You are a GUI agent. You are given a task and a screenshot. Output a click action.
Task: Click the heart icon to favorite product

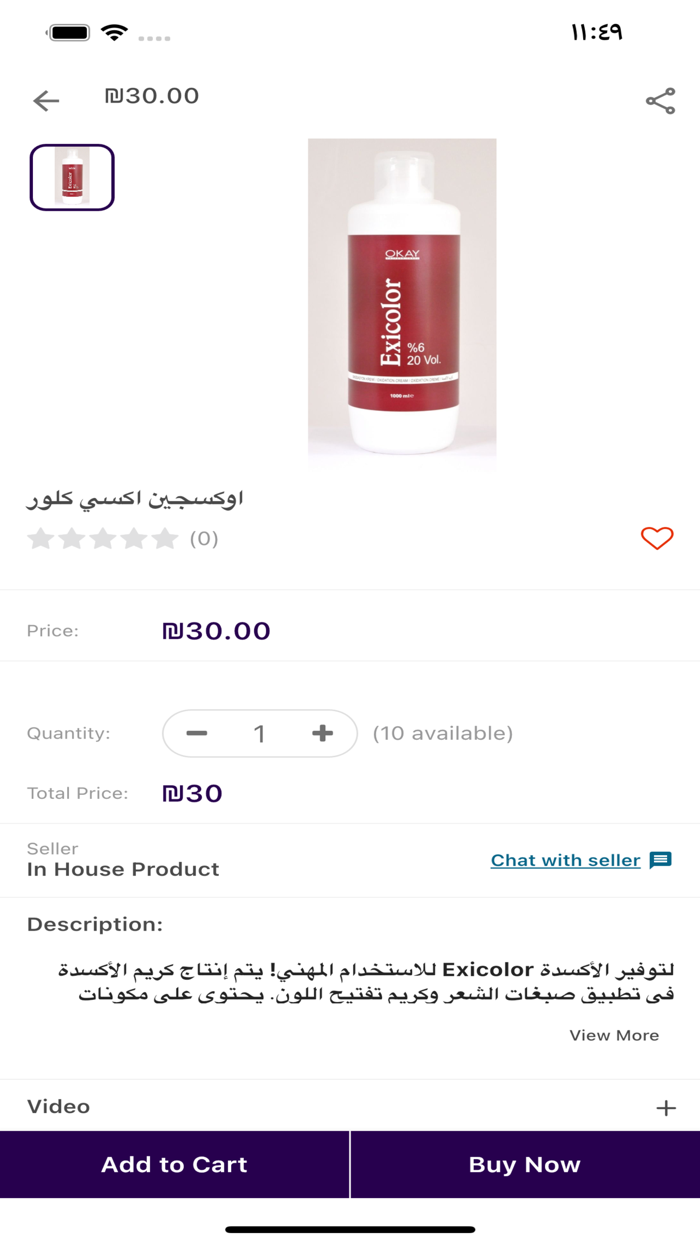point(657,538)
